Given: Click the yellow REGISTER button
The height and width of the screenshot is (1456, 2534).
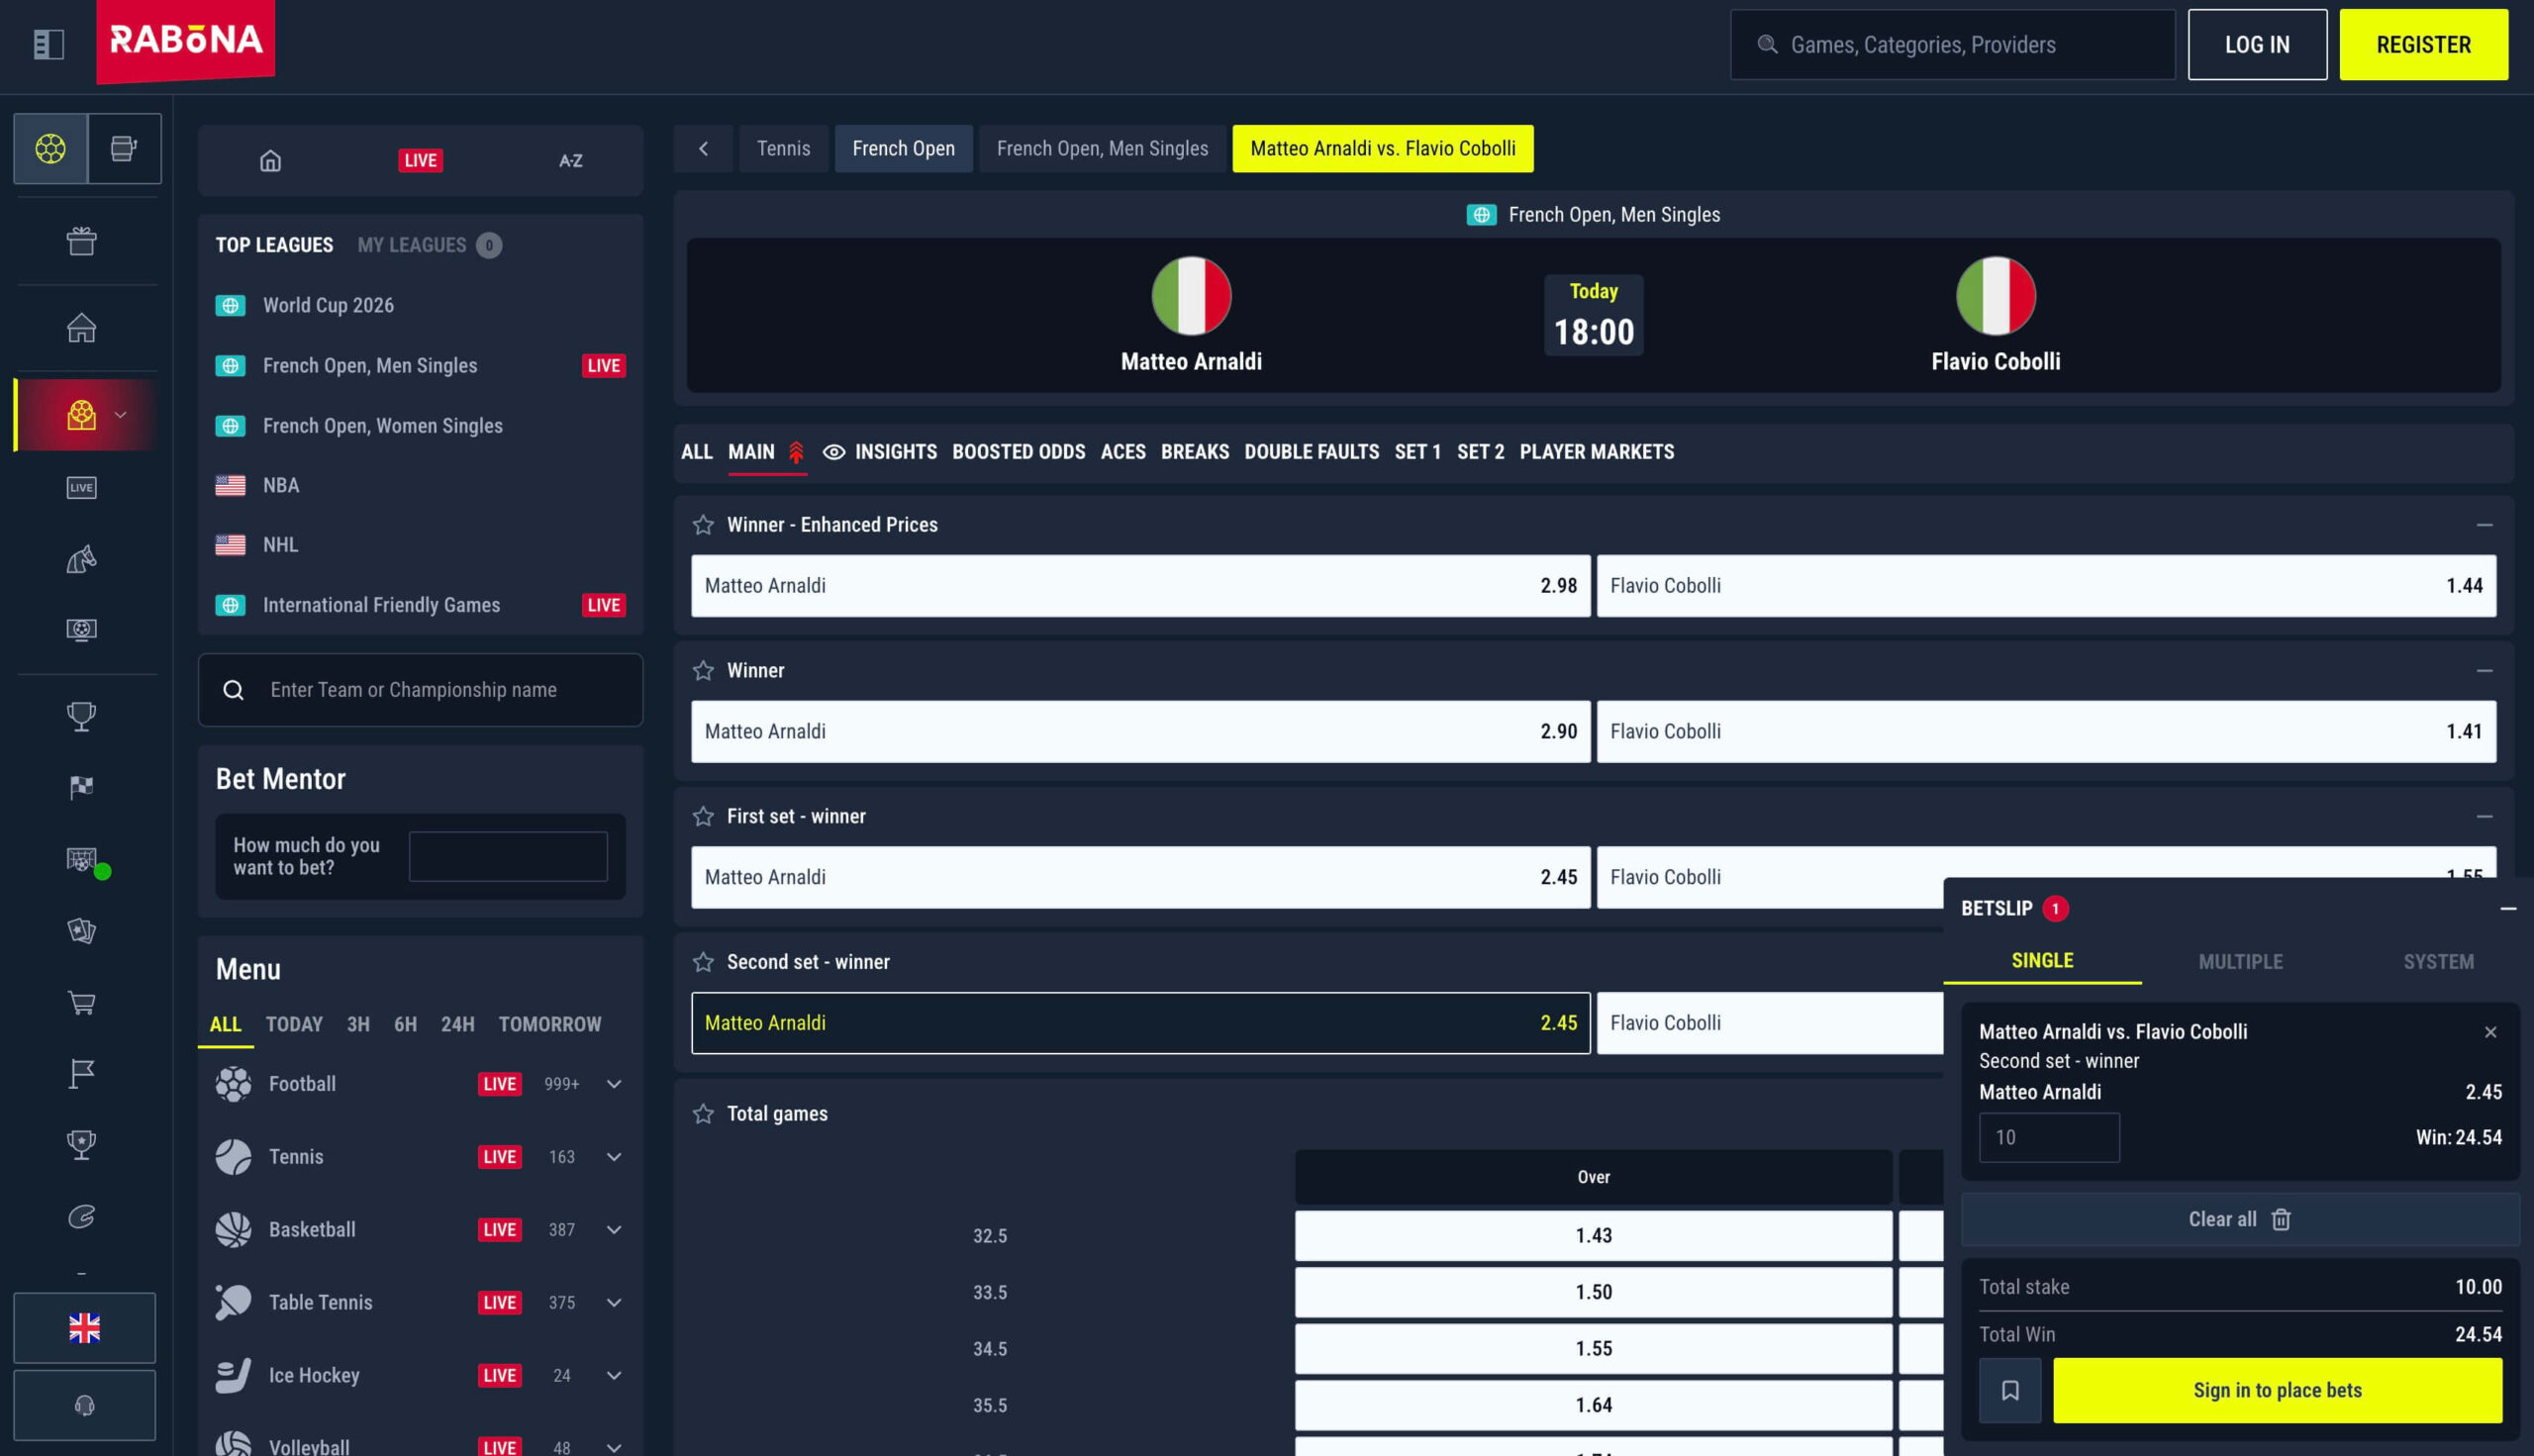Looking at the screenshot, I should (2423, 45).
